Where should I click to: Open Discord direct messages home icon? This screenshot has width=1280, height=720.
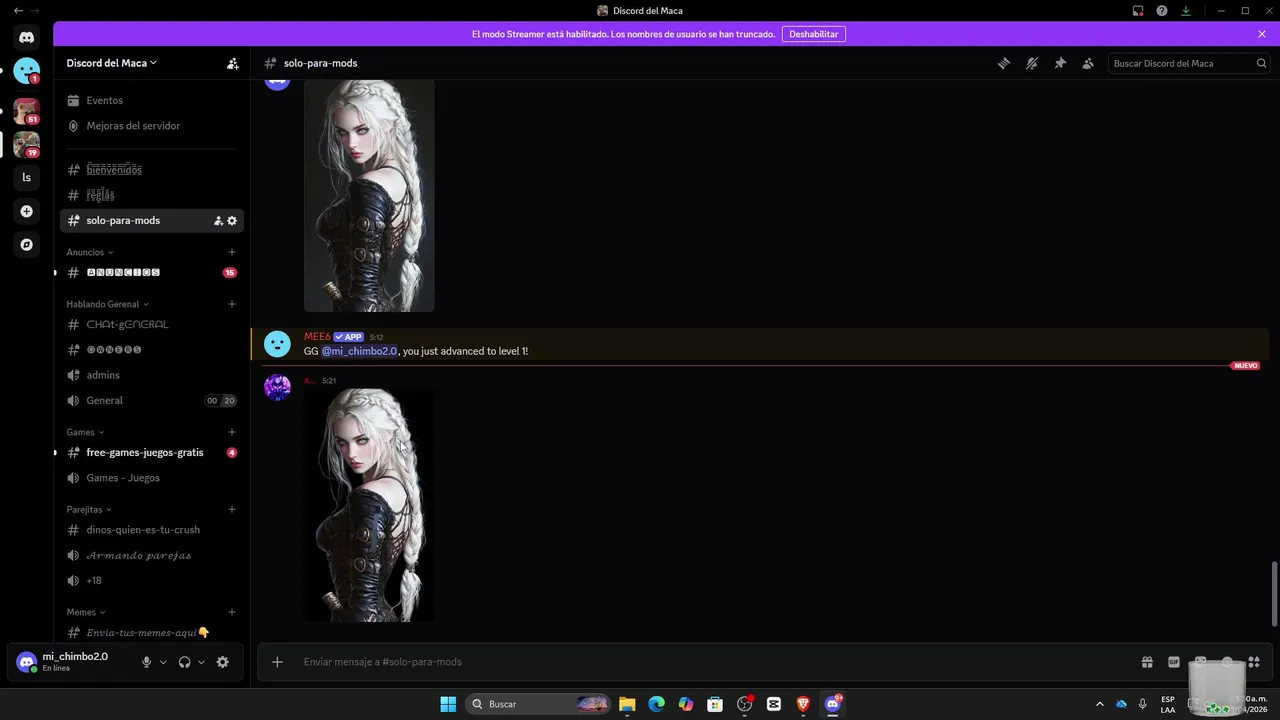[x=27, y=38]
